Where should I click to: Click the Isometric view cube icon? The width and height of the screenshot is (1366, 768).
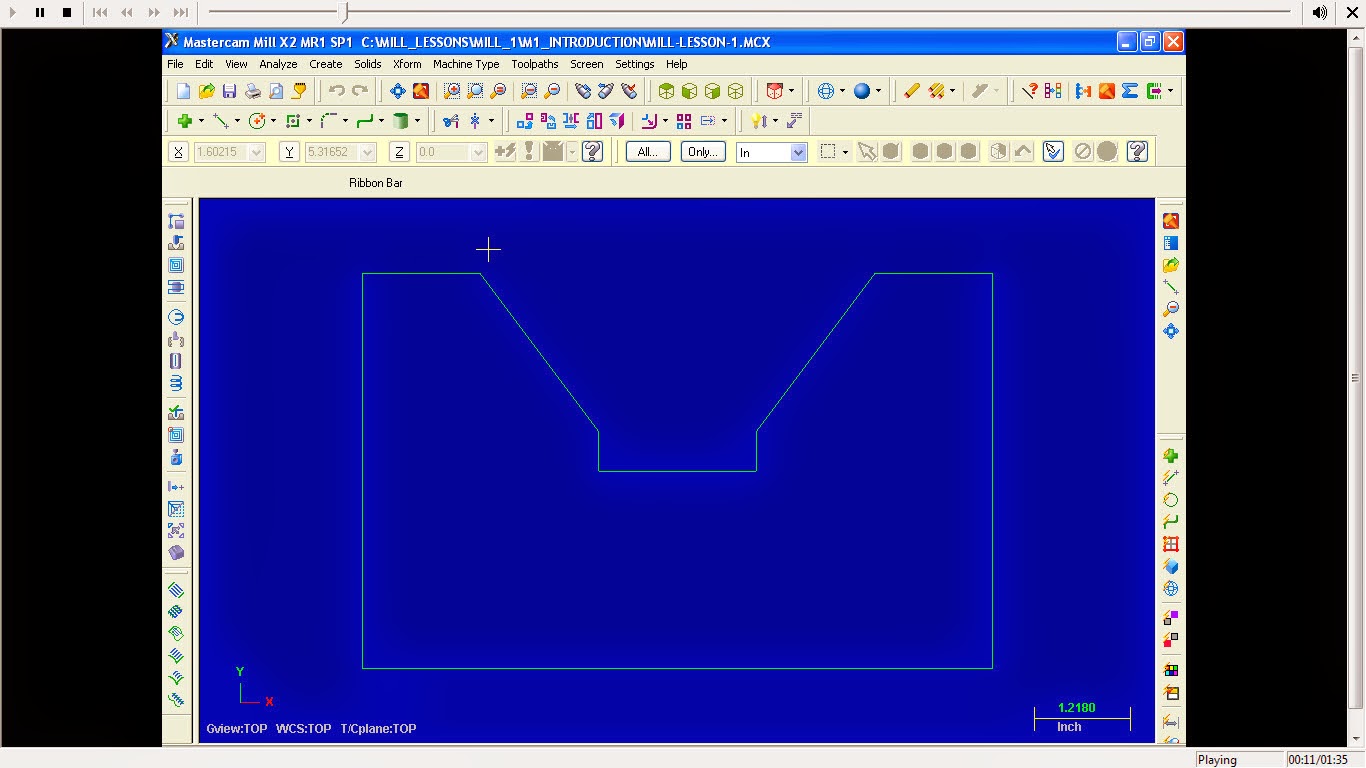pyautogui.click(x=734, y=90)
